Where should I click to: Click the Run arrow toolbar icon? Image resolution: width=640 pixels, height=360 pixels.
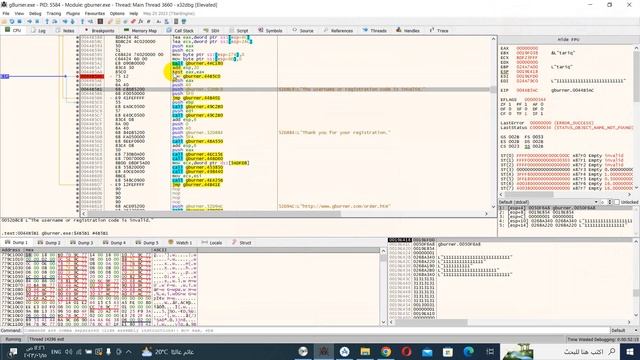tap(29, 21)
